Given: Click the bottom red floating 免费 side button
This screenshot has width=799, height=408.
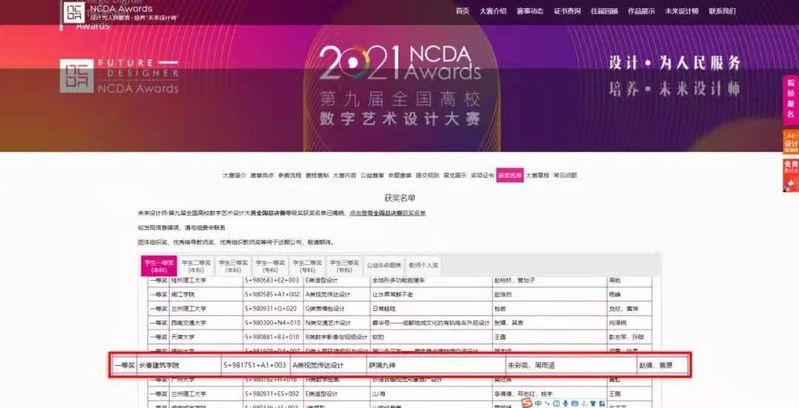Looking at the screenshot, I should pyautogui.click(x=790, y=172).
